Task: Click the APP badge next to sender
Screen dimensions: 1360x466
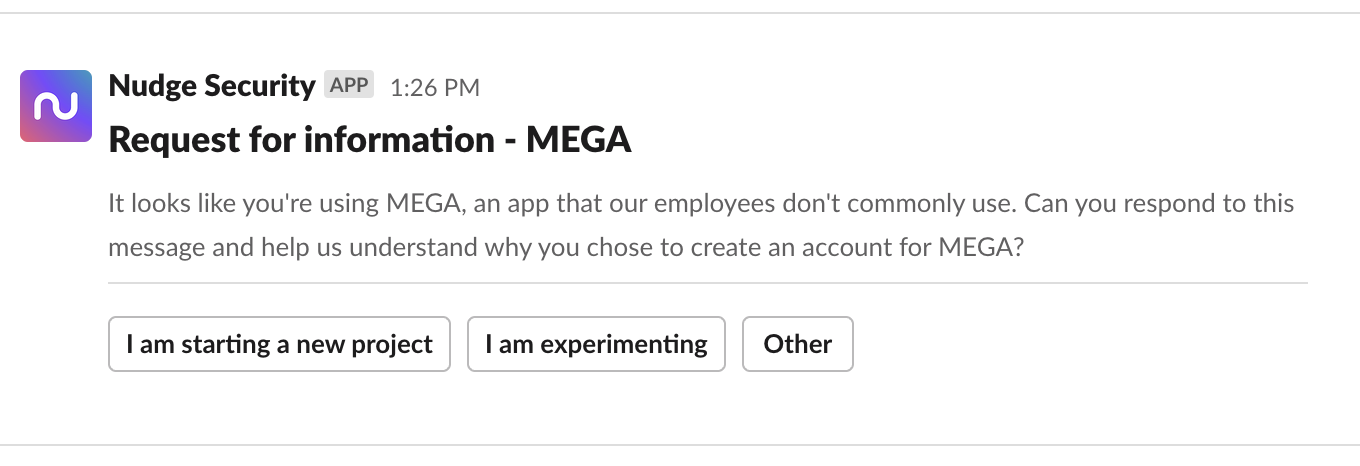Action: coord(349,86)
